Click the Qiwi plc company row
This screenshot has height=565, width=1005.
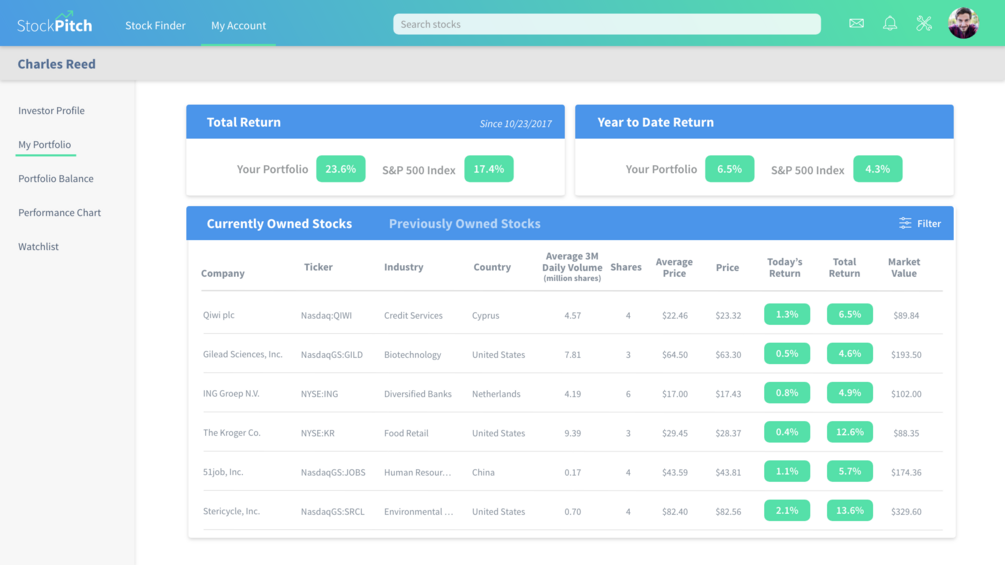click(x=572, y=315)
